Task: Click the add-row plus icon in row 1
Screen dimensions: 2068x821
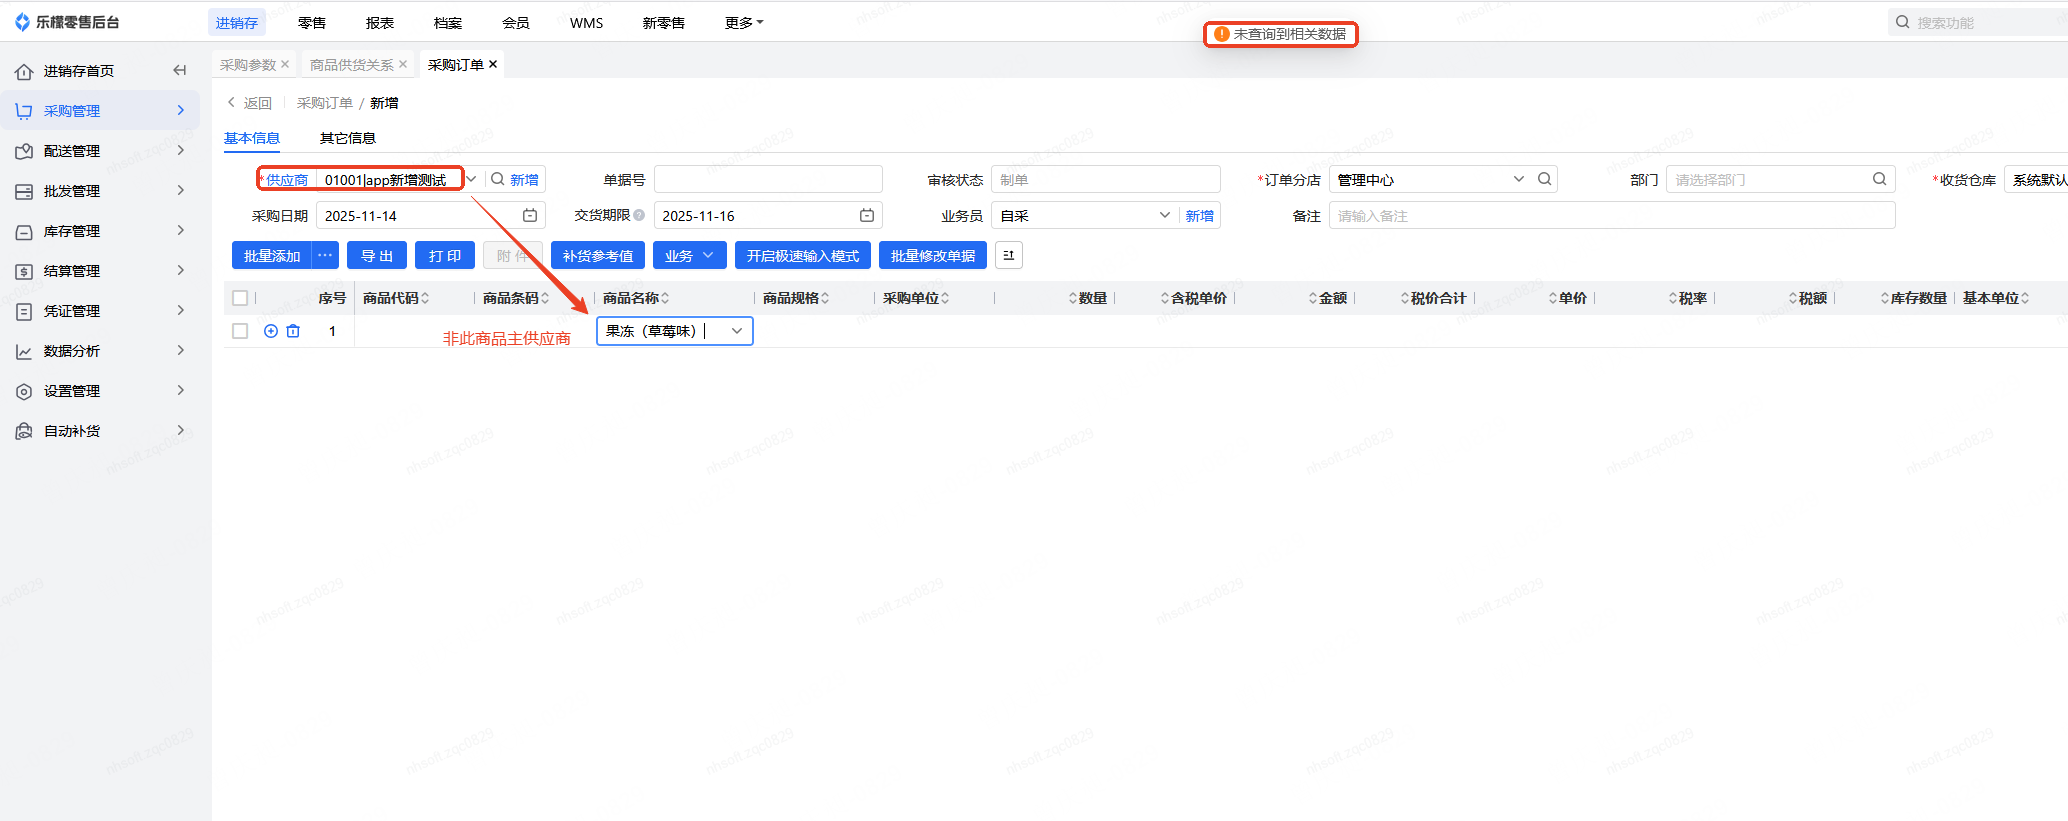Action: coord(271,331)
